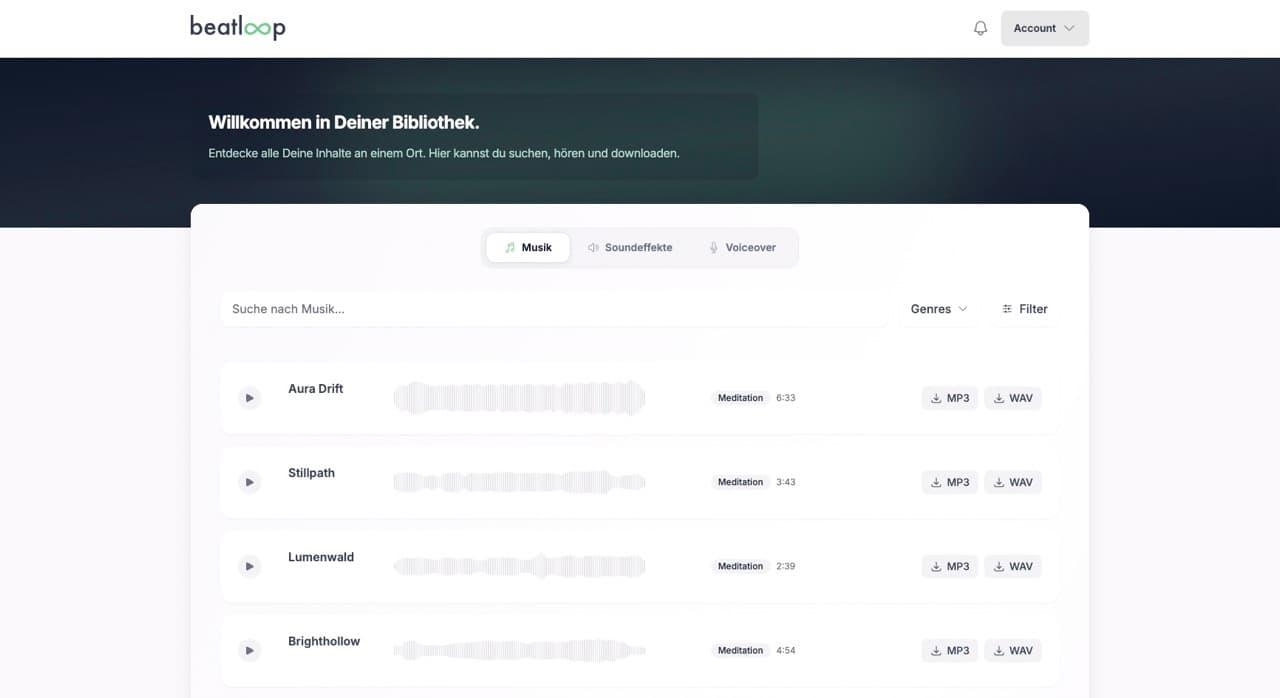This screenshot has width=1280, height=698.
Task: Play the Lumenwald track
Action: coord(250,566)
